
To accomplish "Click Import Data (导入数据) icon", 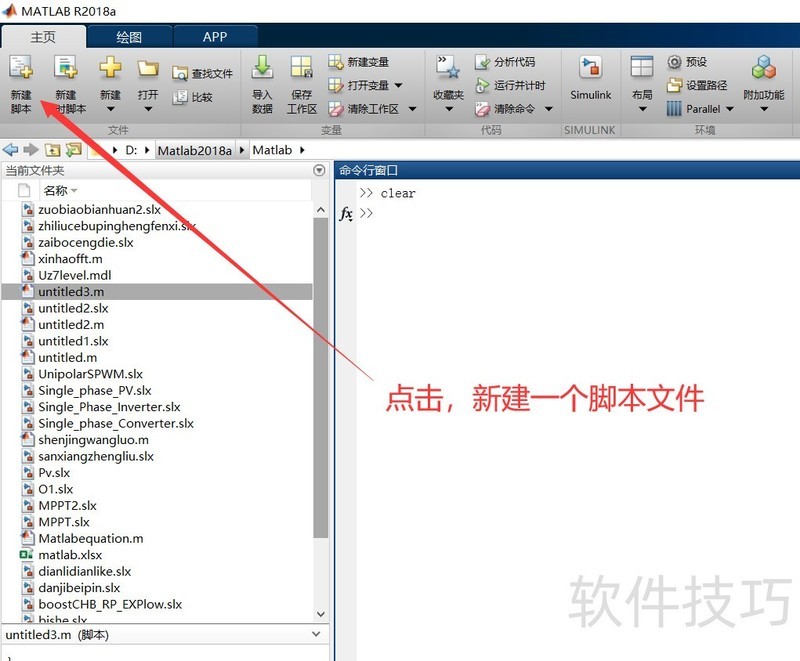I will click(262, 67).
